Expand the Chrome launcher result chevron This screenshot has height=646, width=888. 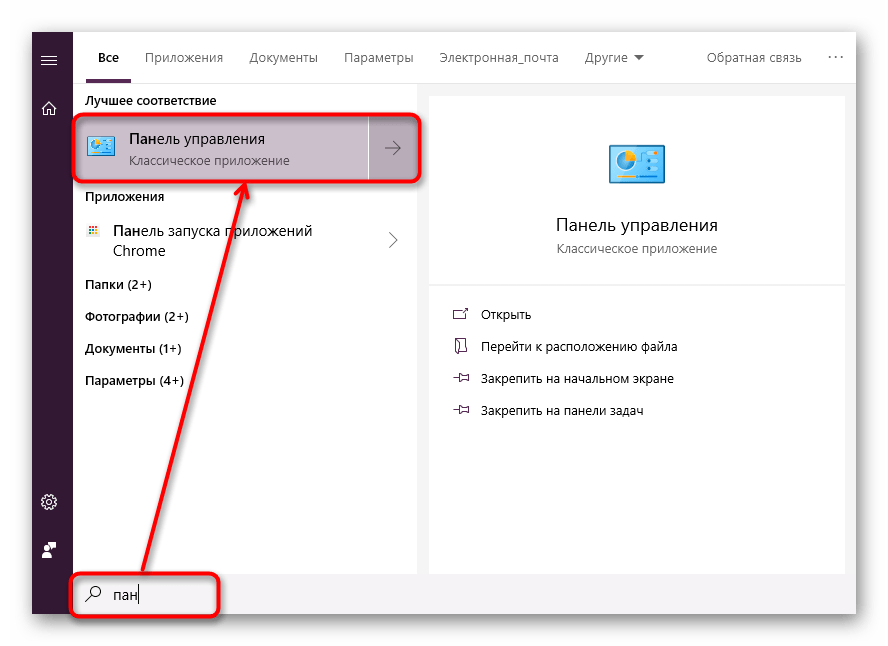392,240
